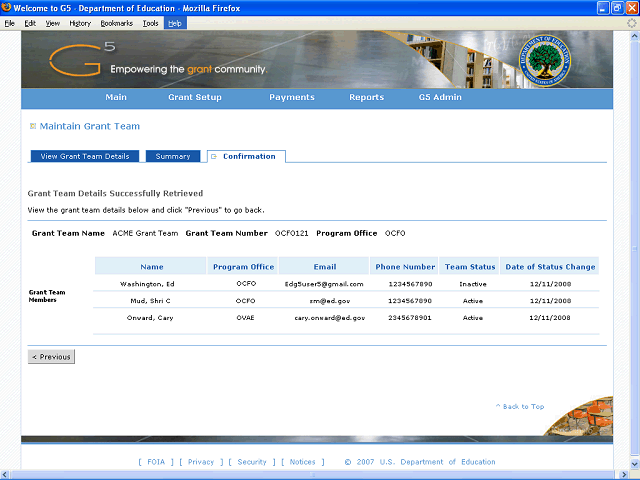640x480 pixels.
Task: Click the Back to Top link
Action: coord(520,407)
